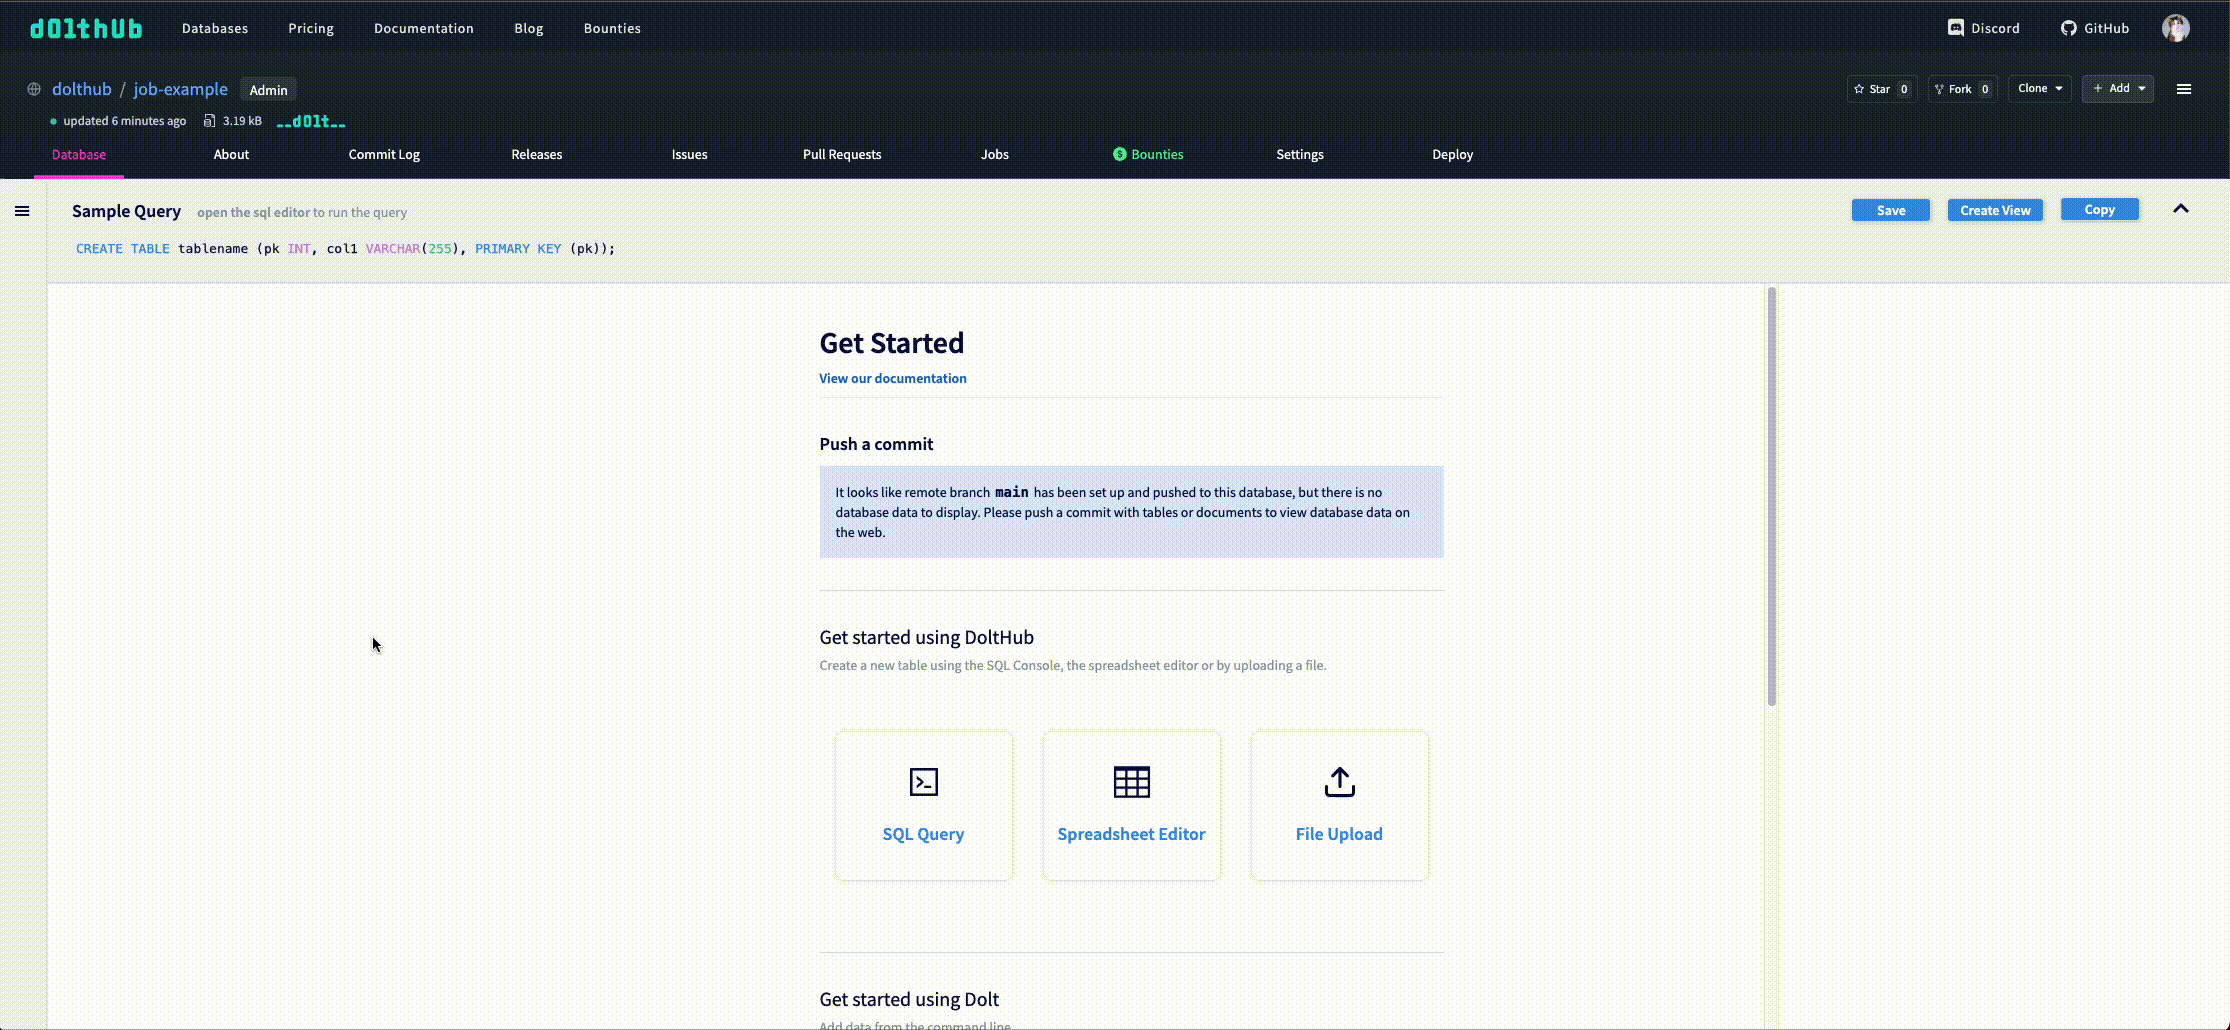This screenshot has height=1030, width=2230.
Task: Open the View our documentation link
Action: (892, 378)
